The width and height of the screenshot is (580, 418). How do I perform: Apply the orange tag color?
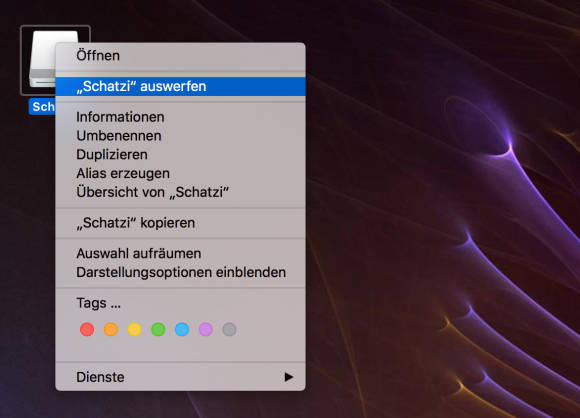[x=111, y=329]
